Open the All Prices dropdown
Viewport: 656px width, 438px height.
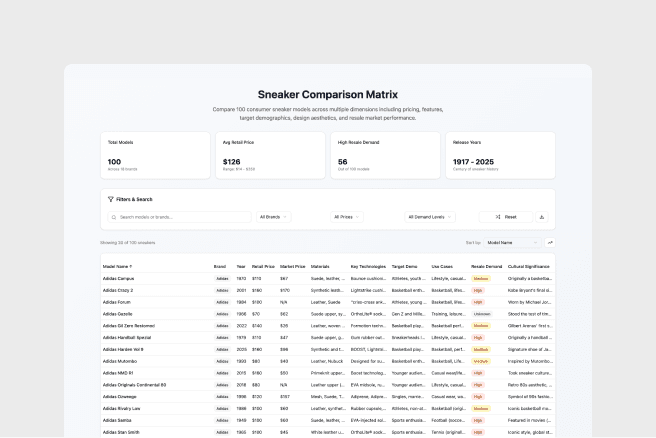point(347,217)
